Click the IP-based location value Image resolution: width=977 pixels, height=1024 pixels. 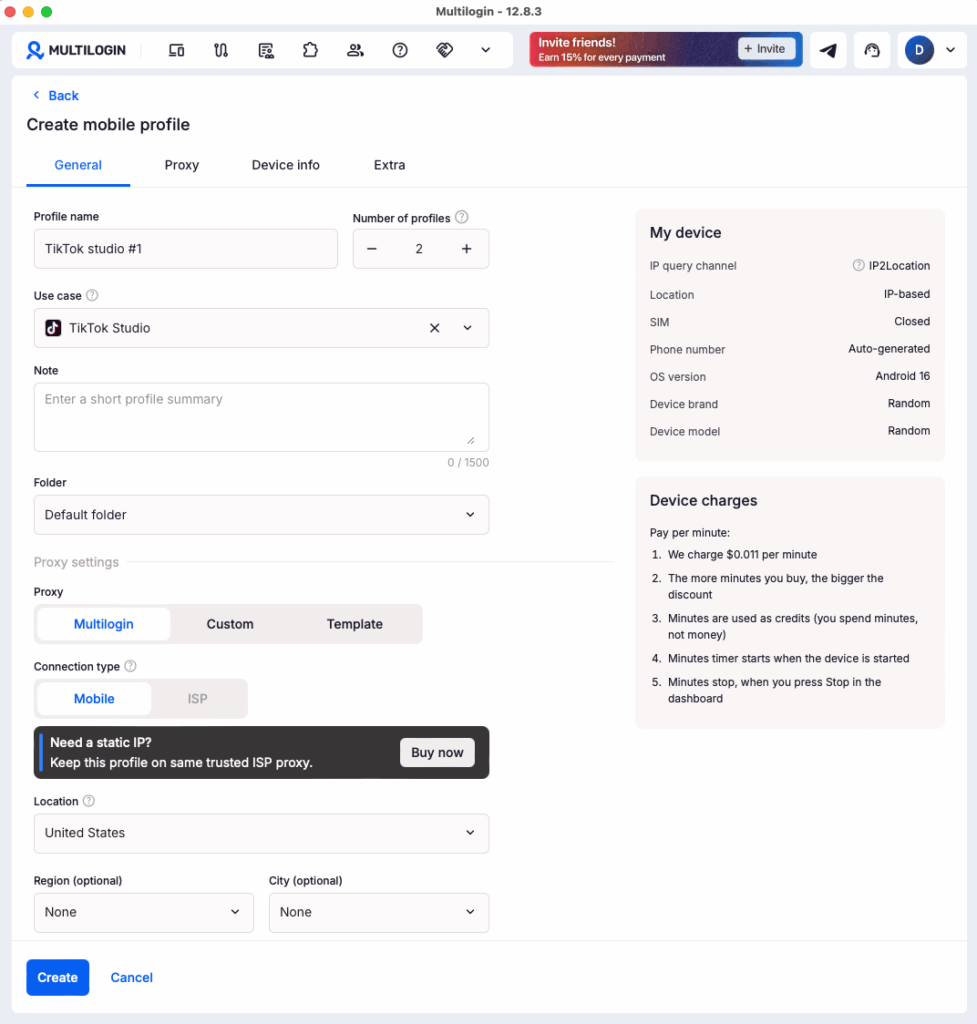906,294
